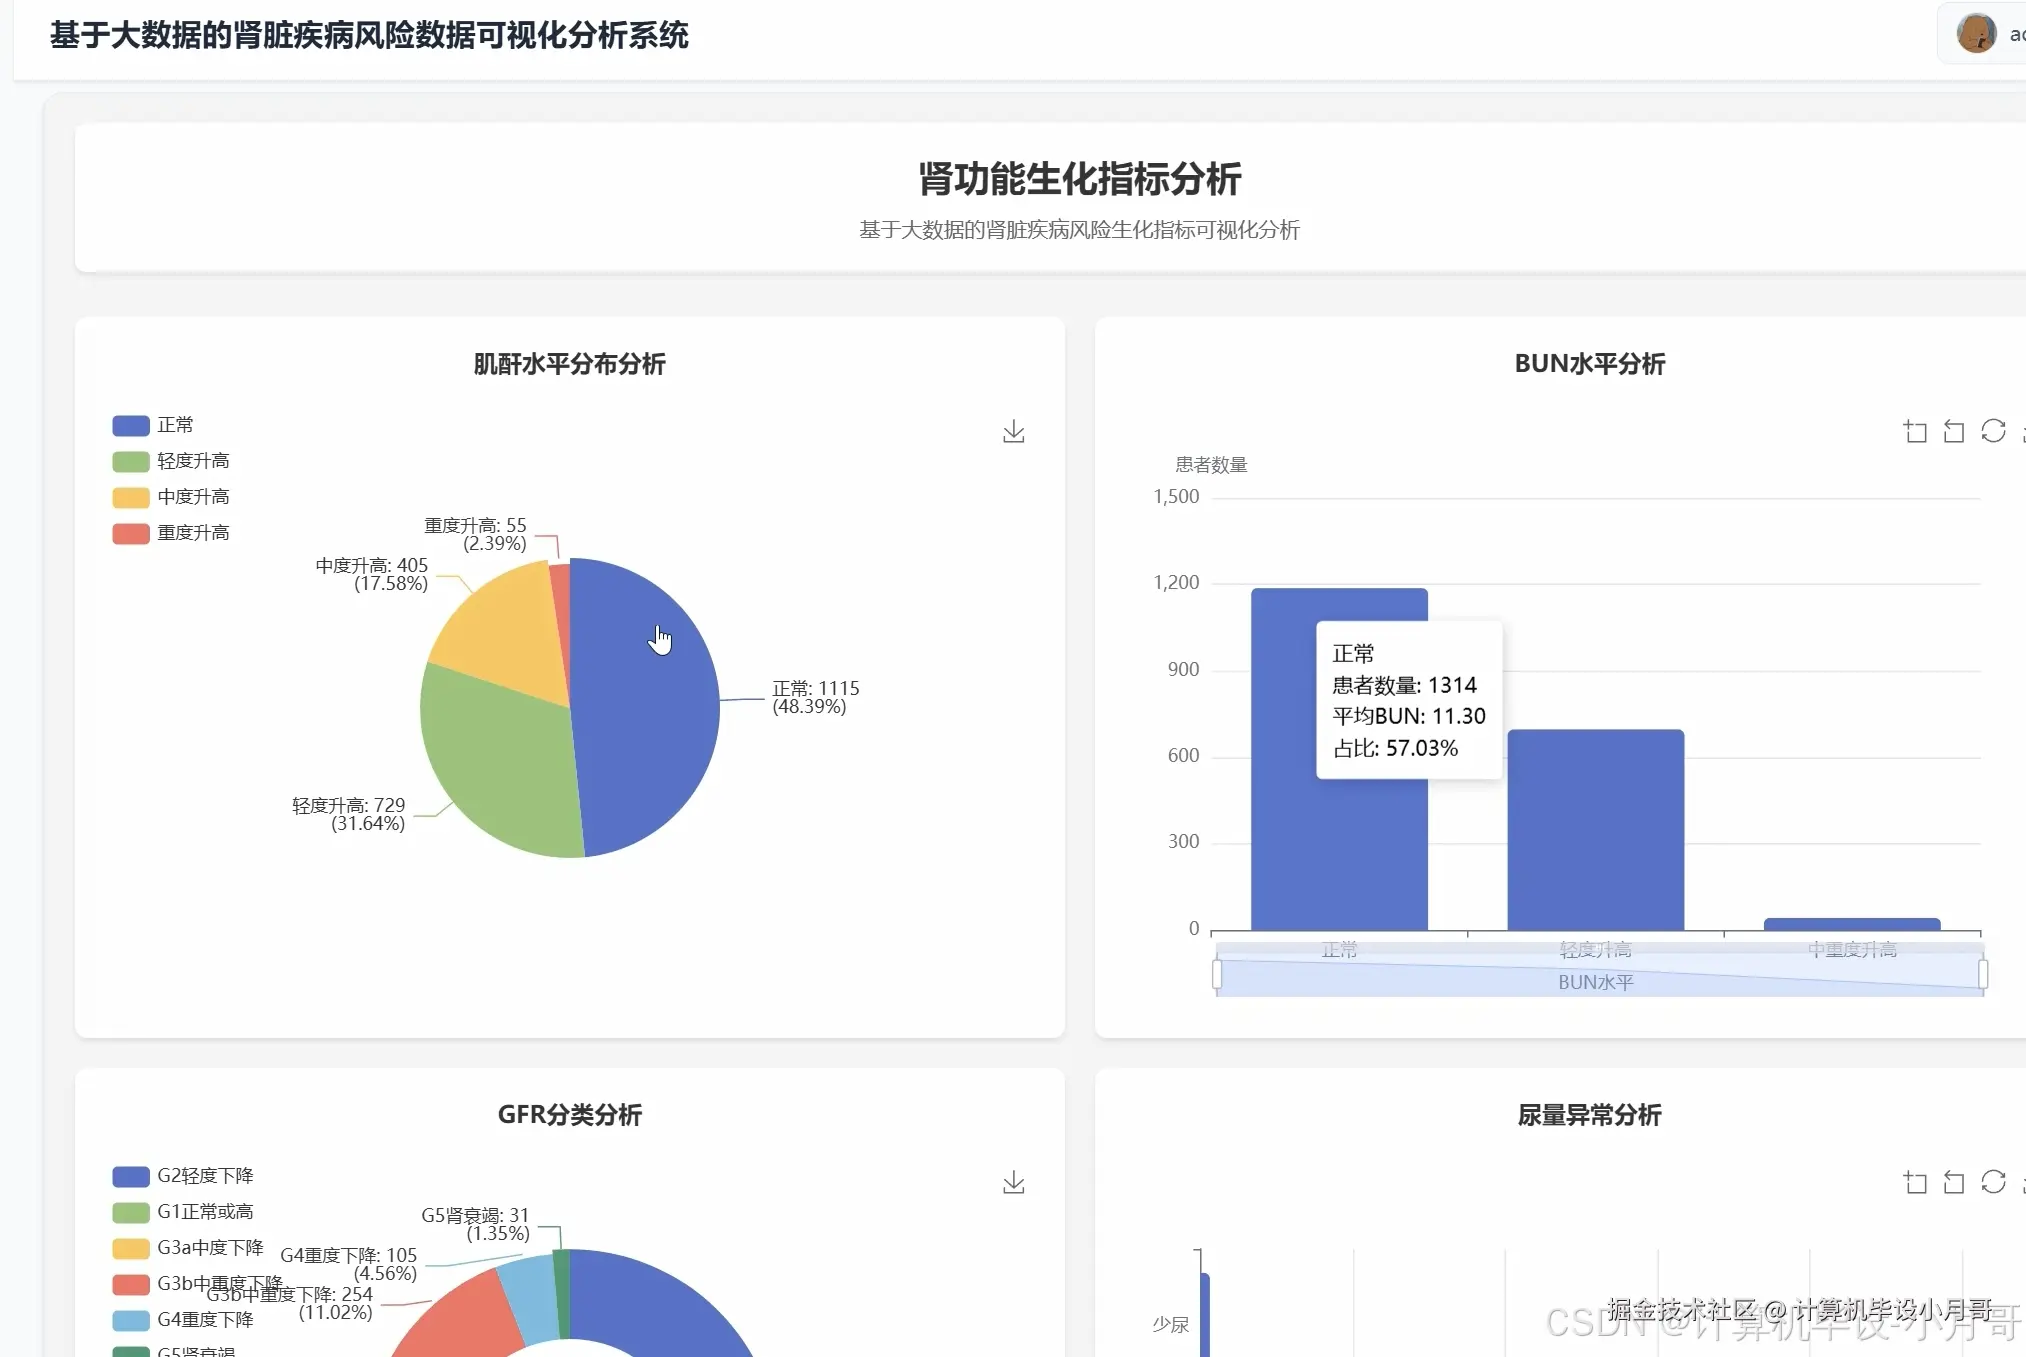The width and height of the screenshot is (2026, 1357).
Task: Toggle G3b中重度下降 legend entry swatch
Action: click(x=131, y=1284)
